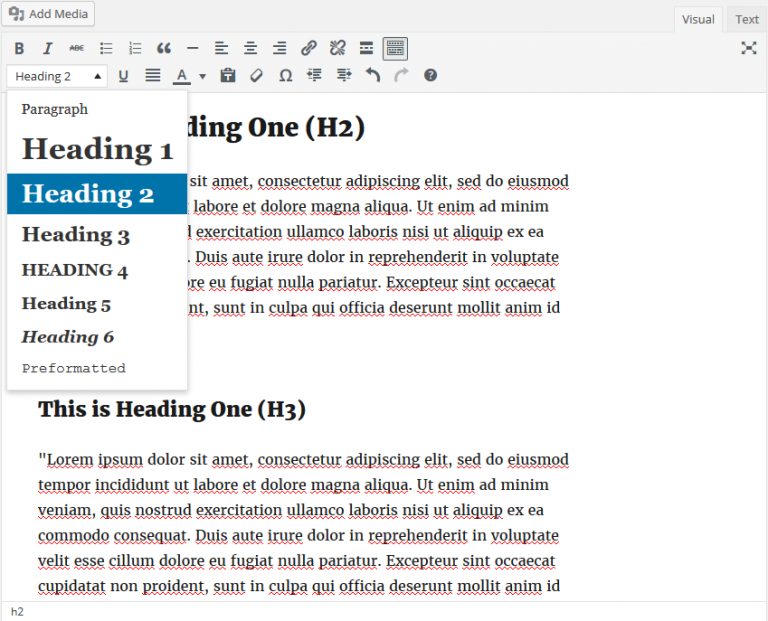Apply the text color swatch button
The image size is (768, 621).
click(181, 76)
